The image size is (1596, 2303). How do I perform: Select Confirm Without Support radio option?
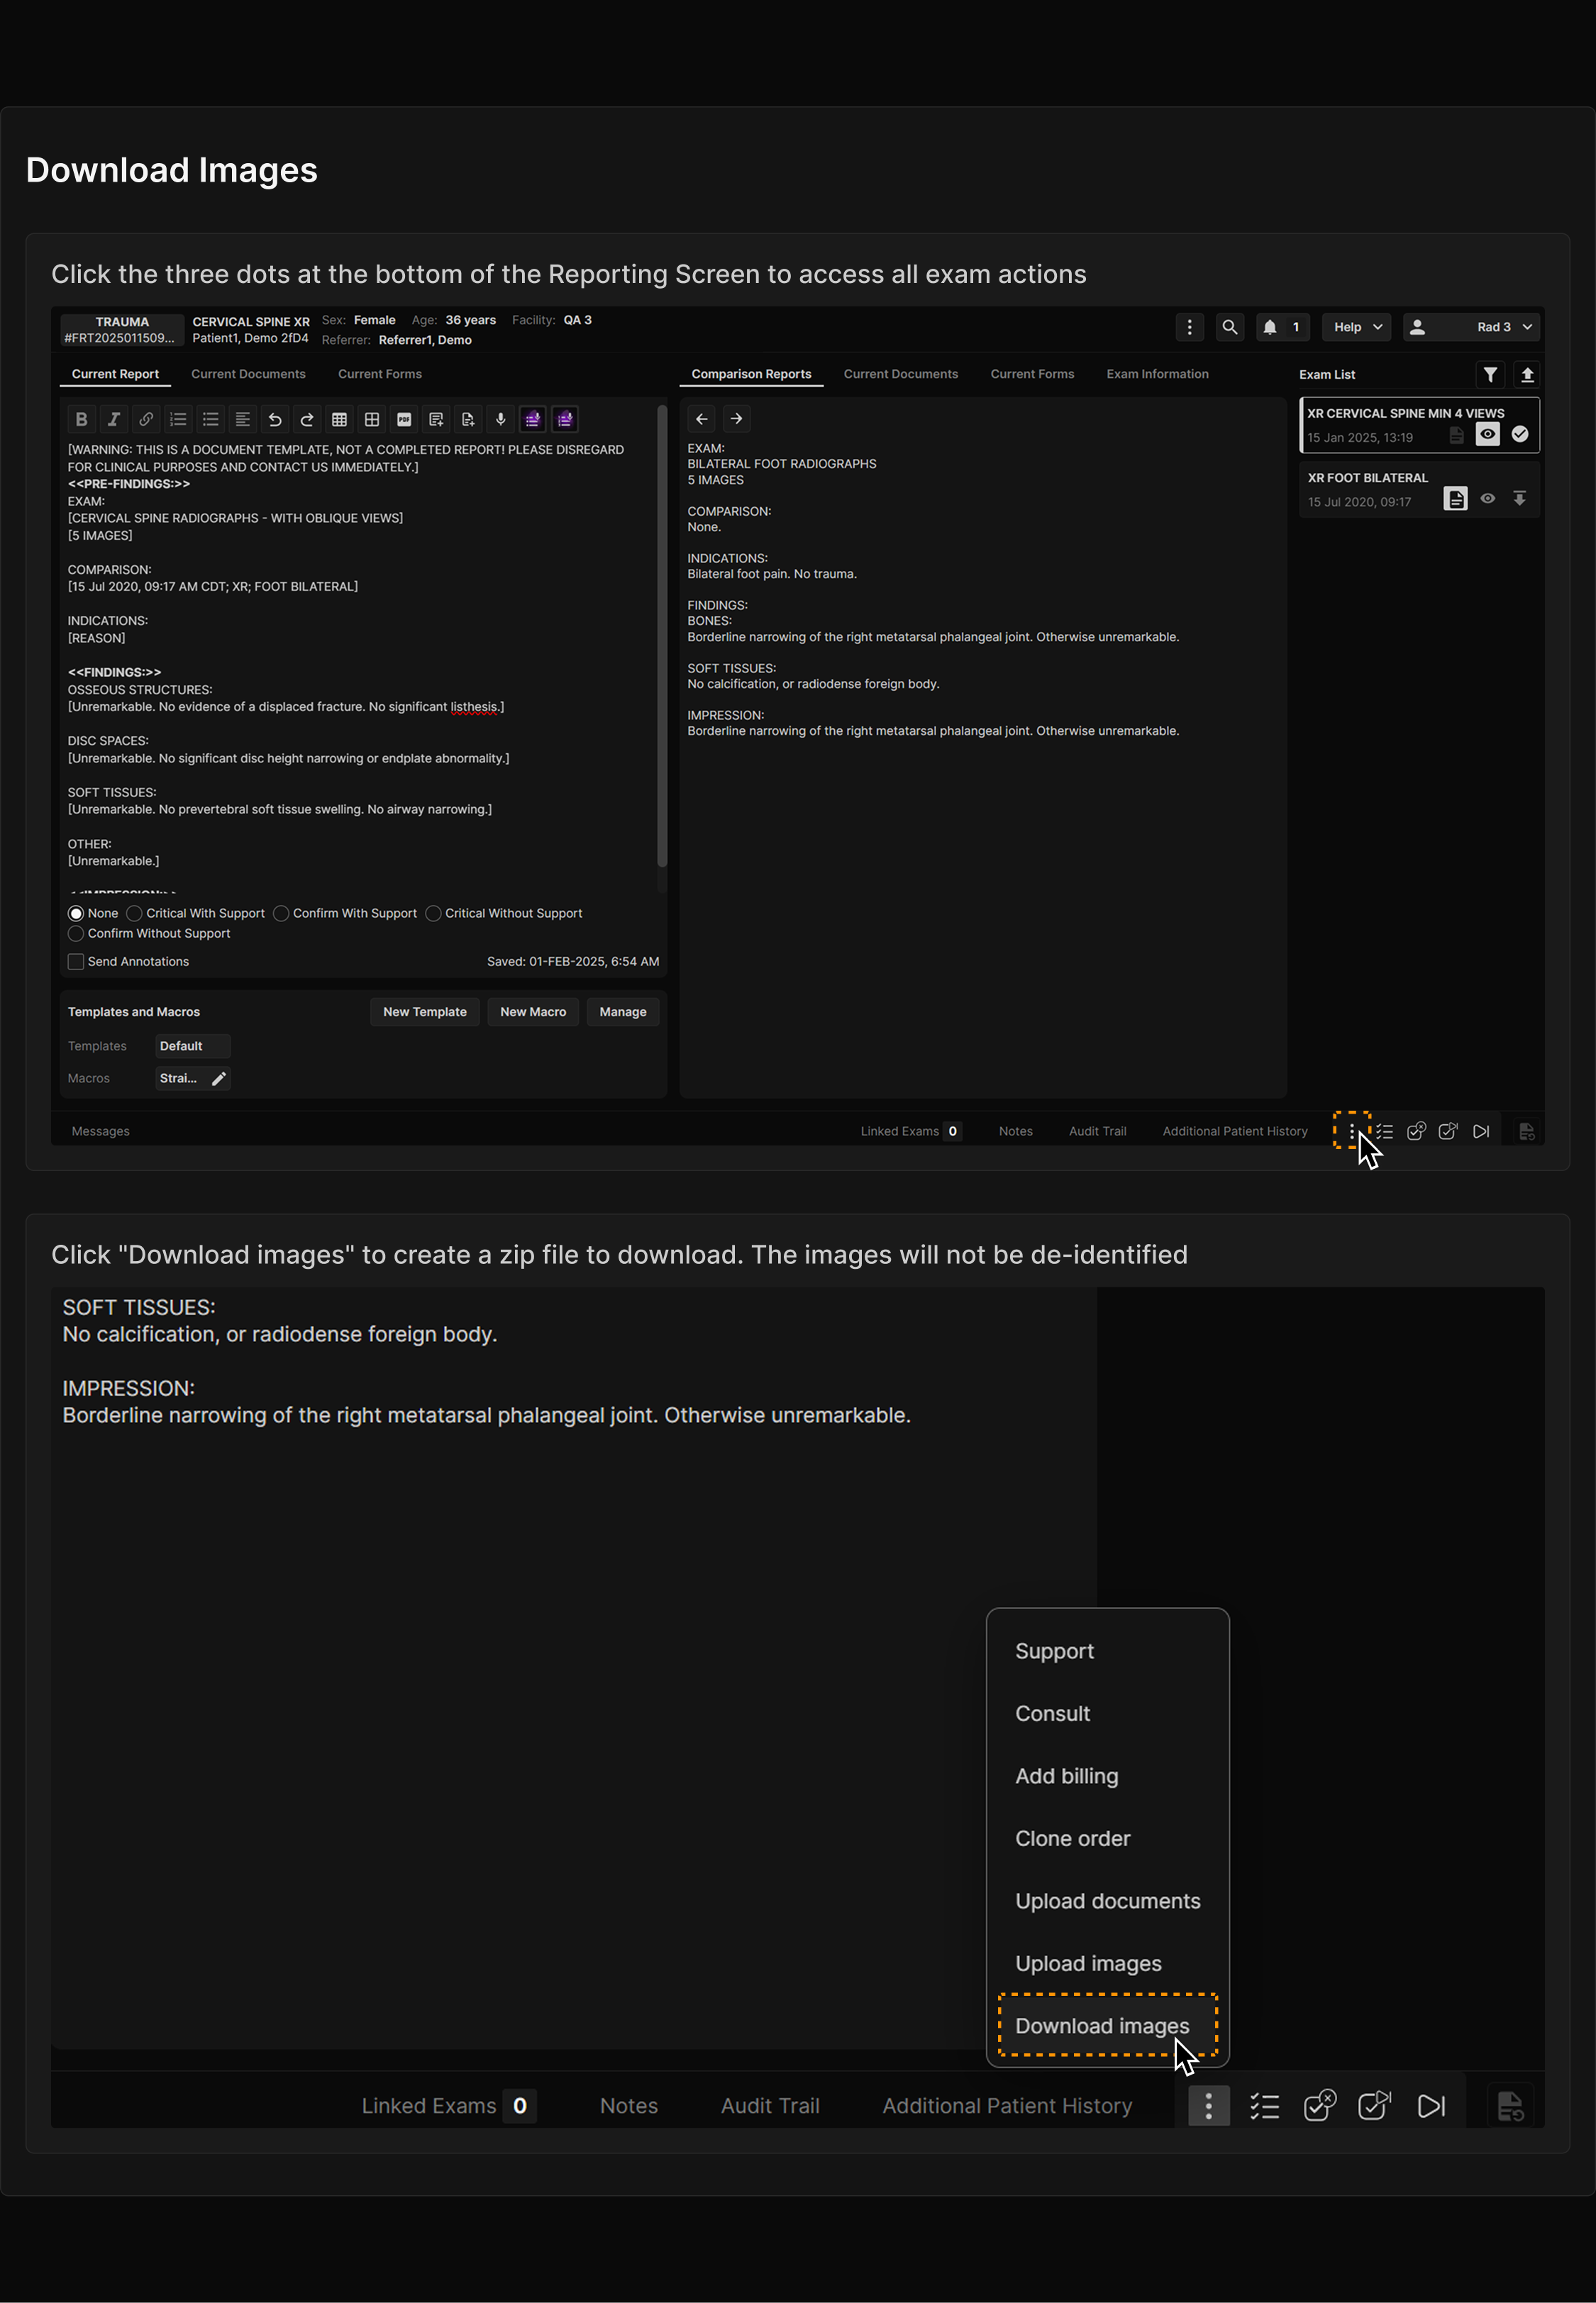click(x=76, y=933)
